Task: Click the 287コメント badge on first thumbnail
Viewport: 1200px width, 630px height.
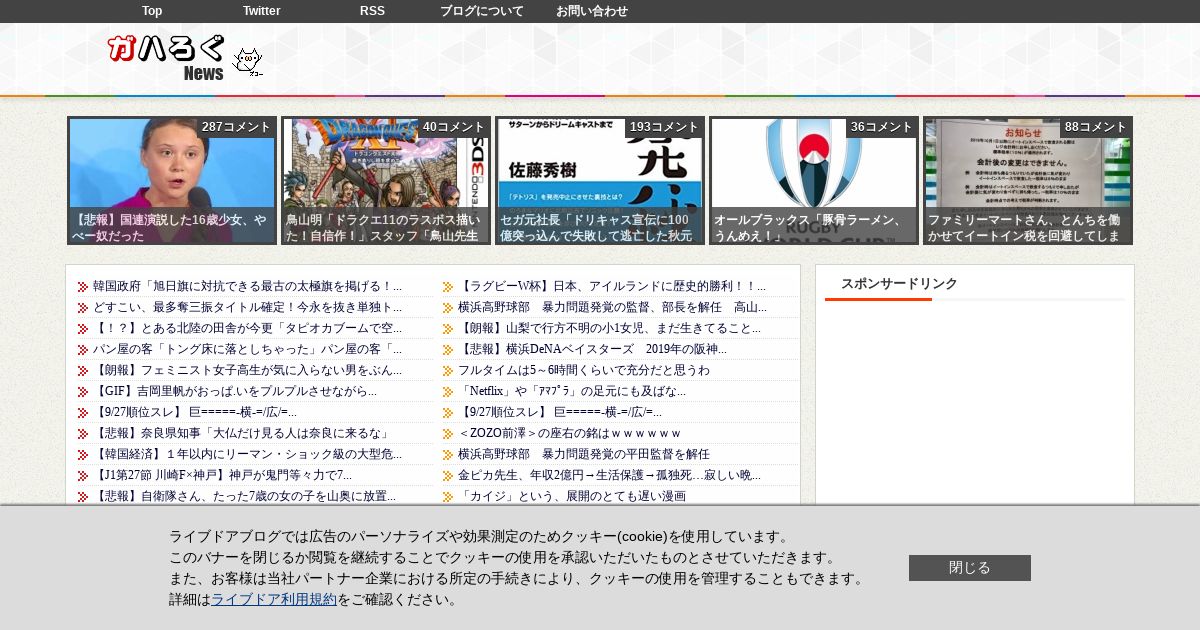Action: 236,127
